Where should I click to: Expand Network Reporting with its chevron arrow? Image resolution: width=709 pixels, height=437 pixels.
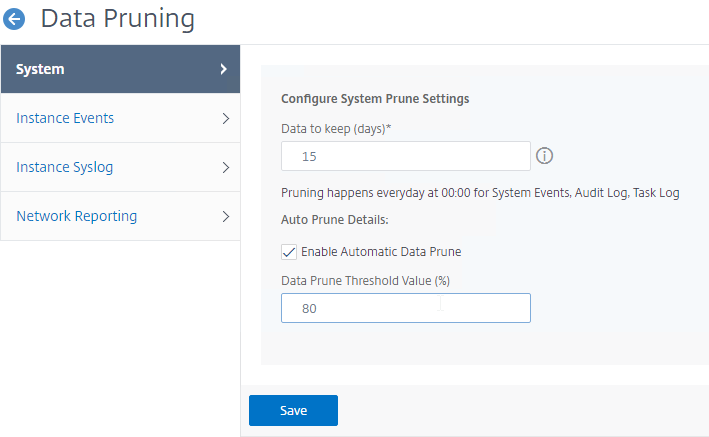[226, 216]
